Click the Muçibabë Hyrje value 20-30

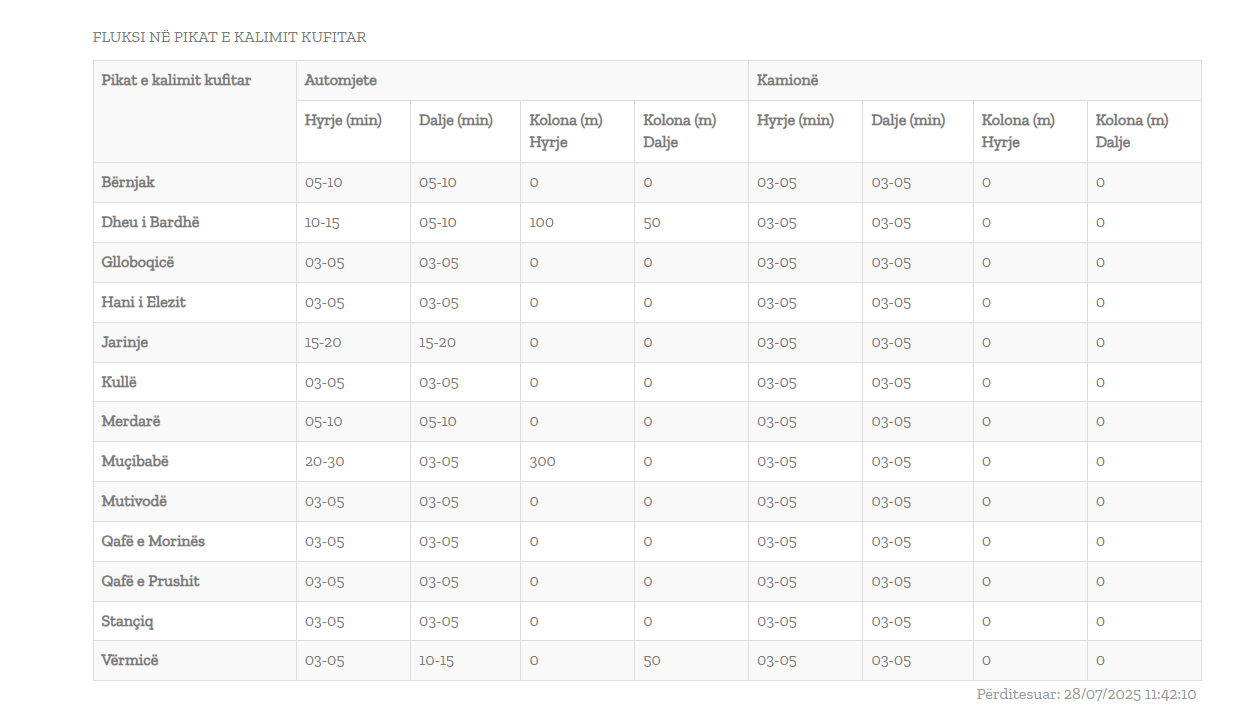[324, 461]
